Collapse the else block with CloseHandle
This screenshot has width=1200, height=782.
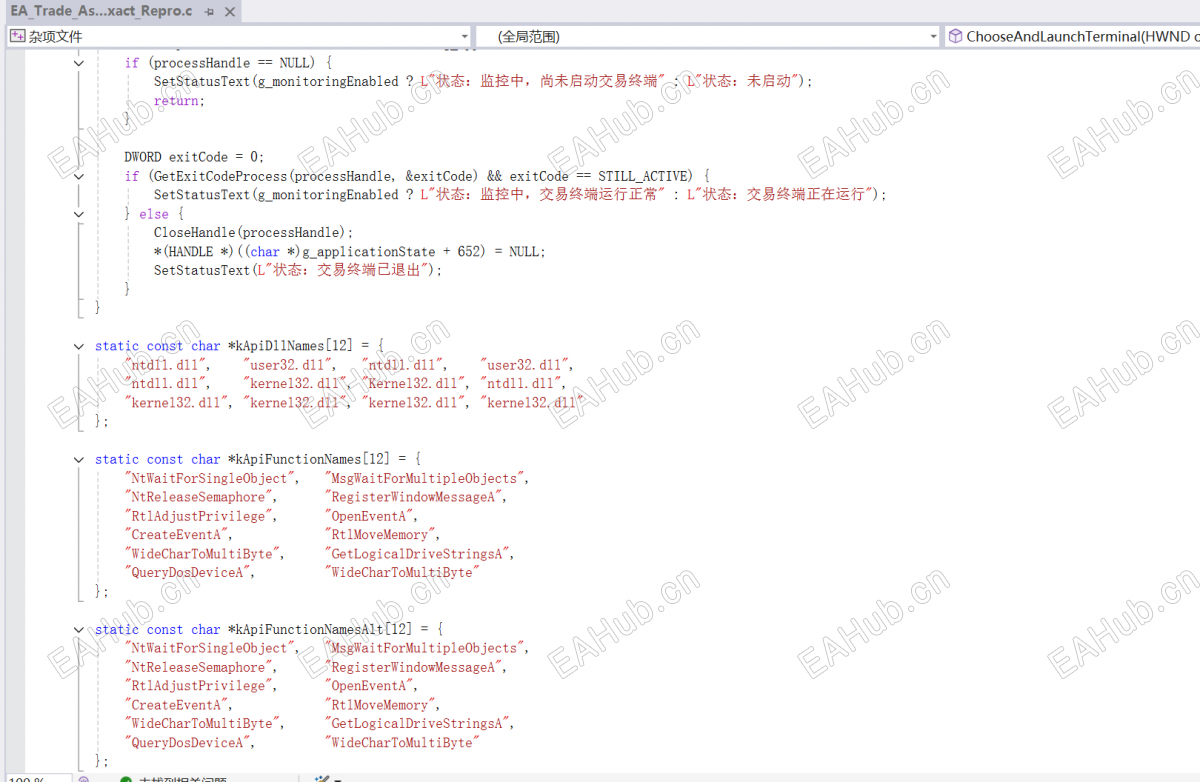[80, 214]
